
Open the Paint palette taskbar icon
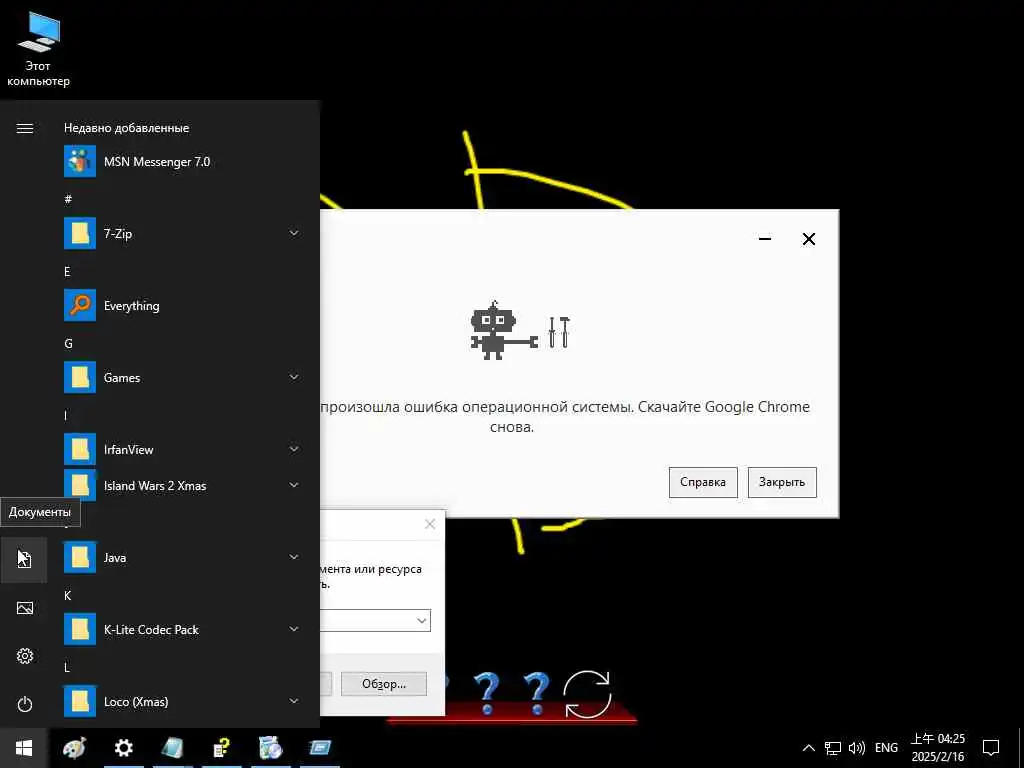pyautogui.click(x=74, y=748)
